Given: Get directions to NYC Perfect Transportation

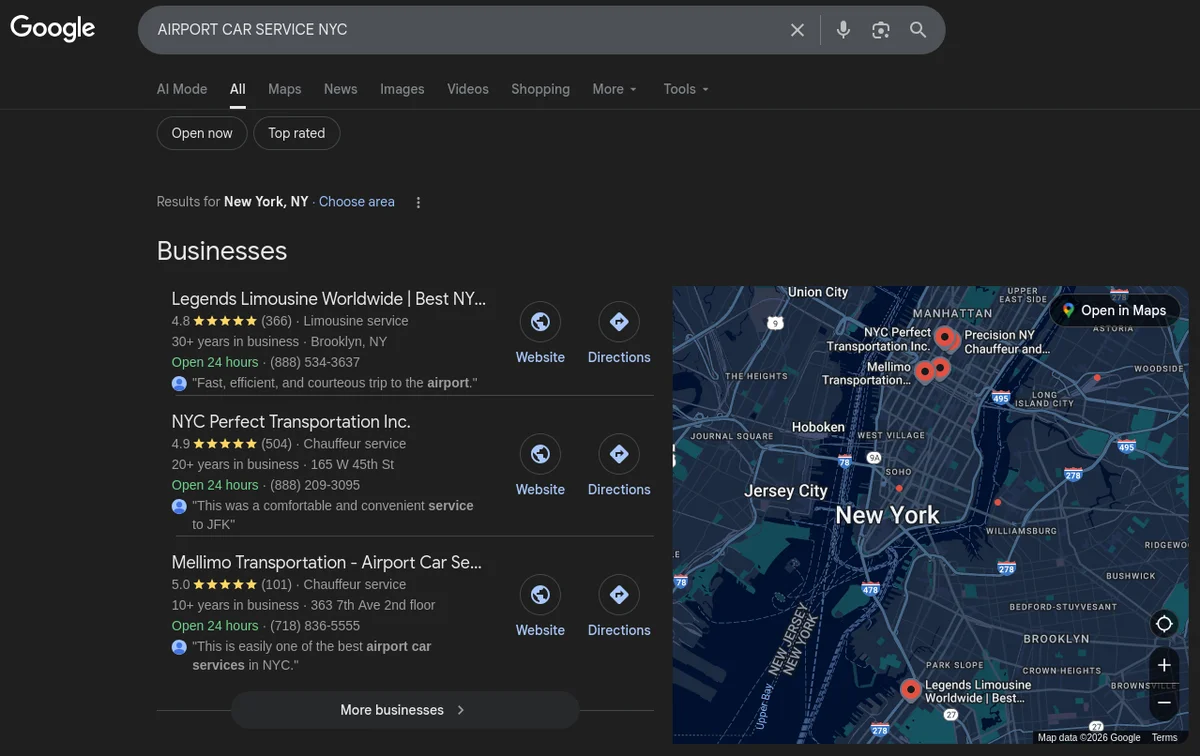Looking at the screenshot, I should [x=618, y=455].
